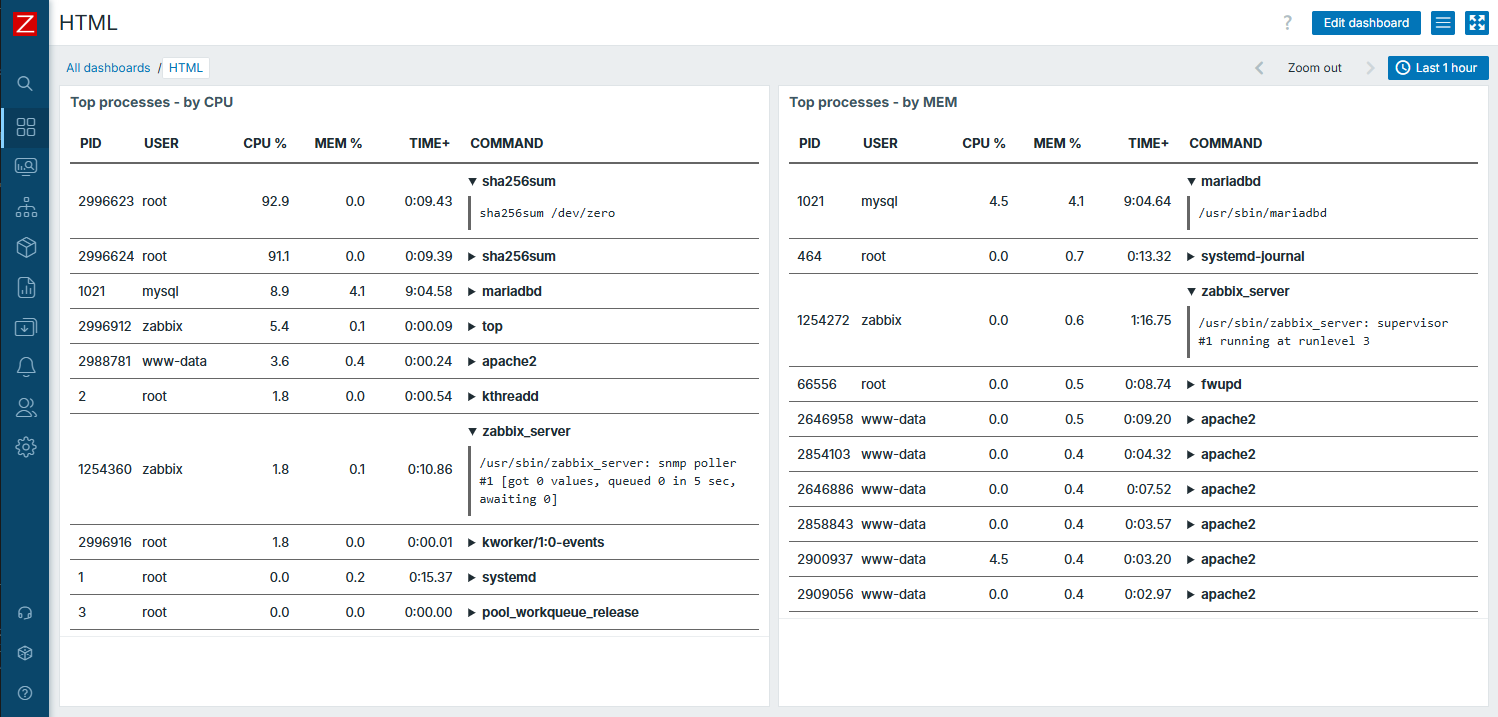Open All dashboards breadcrumb link
This screenshot has height=717, width=1498.
click(x=108, y=68)
